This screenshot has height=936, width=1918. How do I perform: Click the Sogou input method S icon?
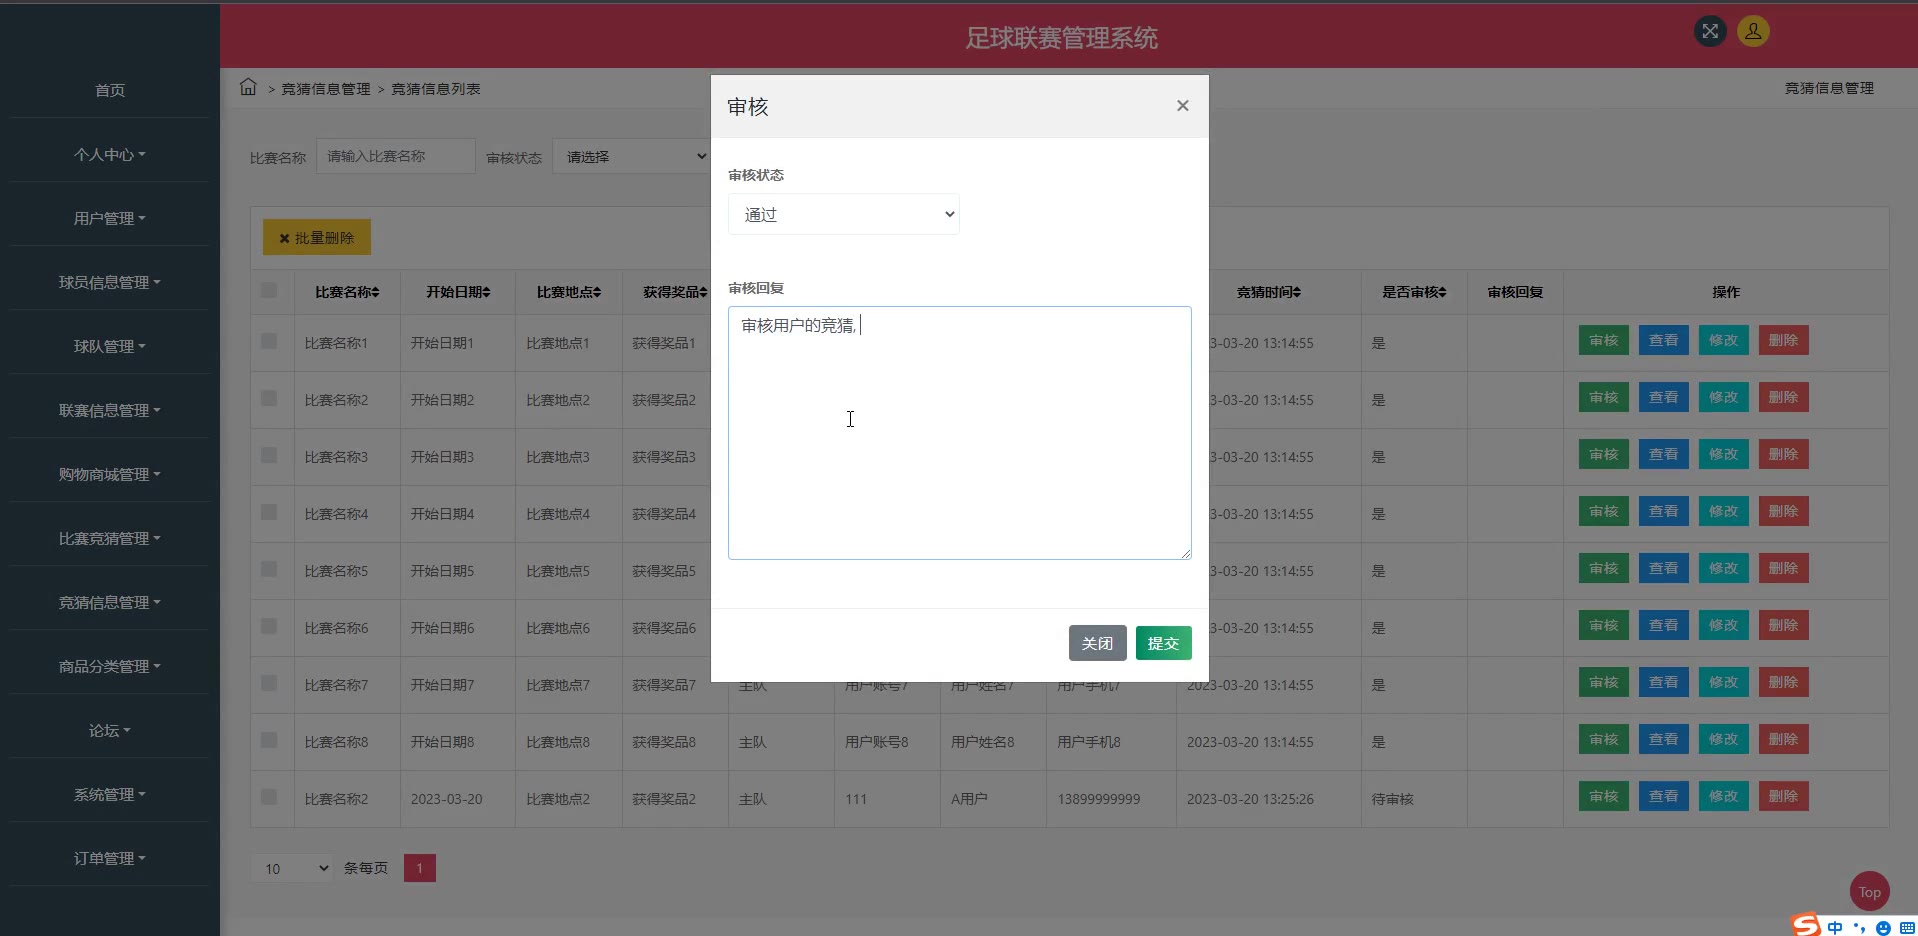(1806, 925)
